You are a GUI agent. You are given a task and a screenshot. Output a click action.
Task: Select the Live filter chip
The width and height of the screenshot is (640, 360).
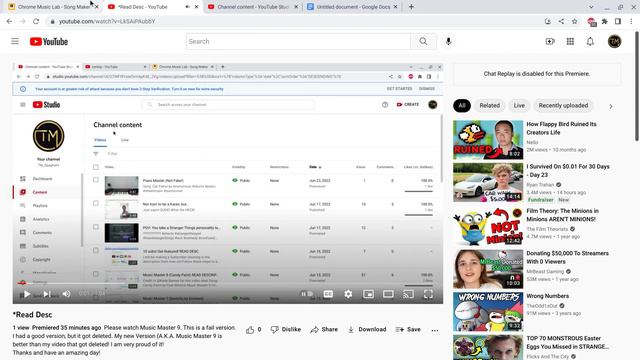click(x=519, y=105)
